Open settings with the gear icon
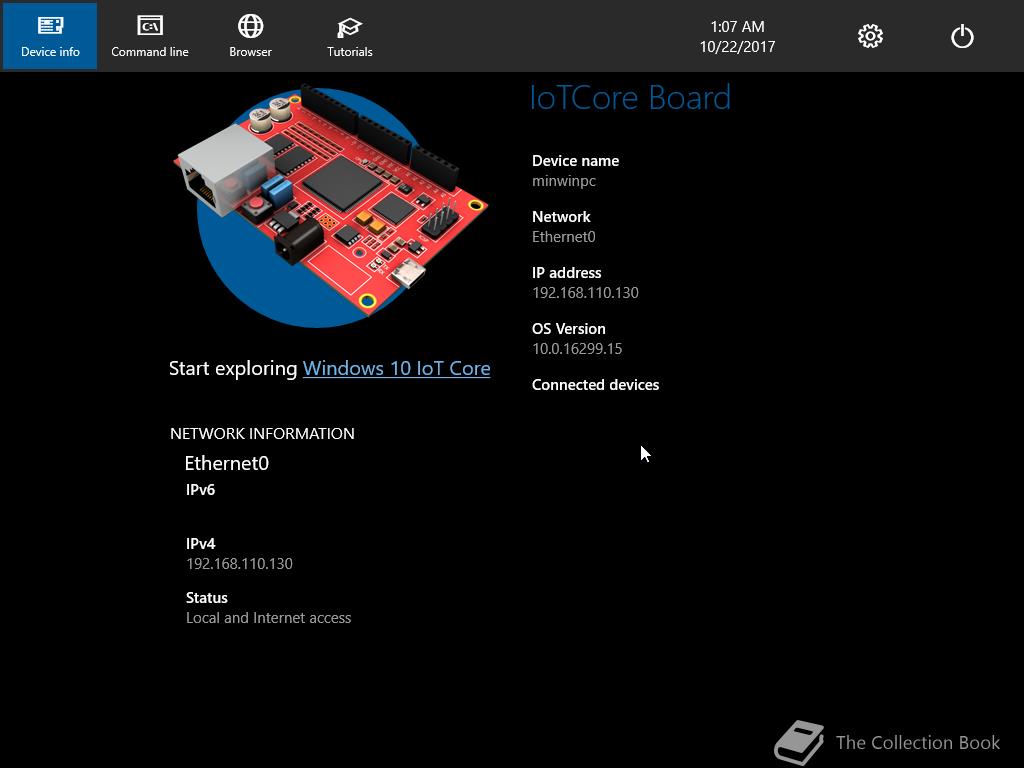 pyautogui.click(x=870, y=36)
